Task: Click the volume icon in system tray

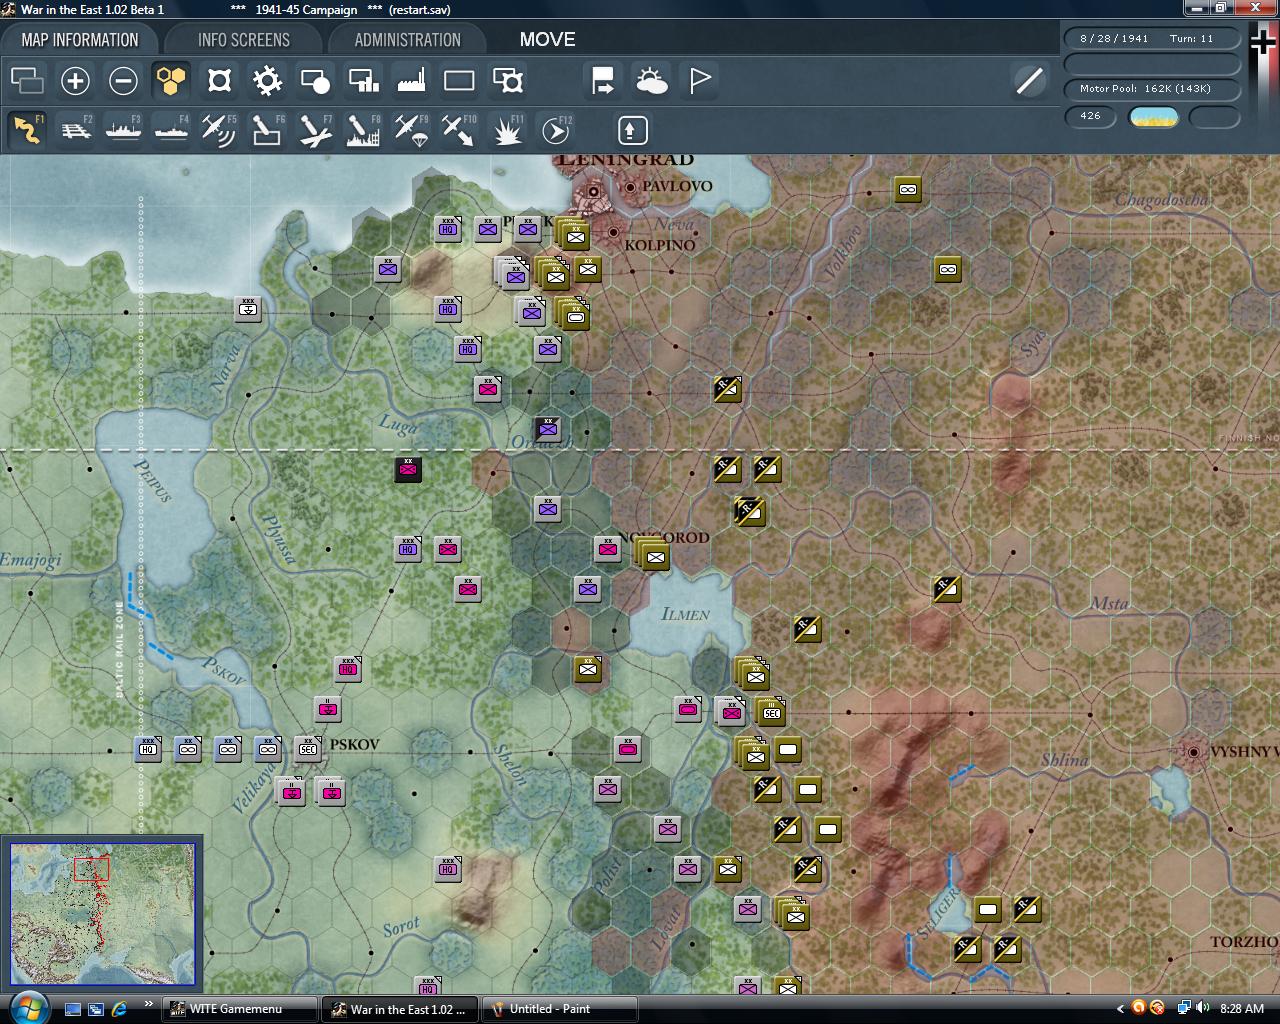Action: point(1202,1008)
